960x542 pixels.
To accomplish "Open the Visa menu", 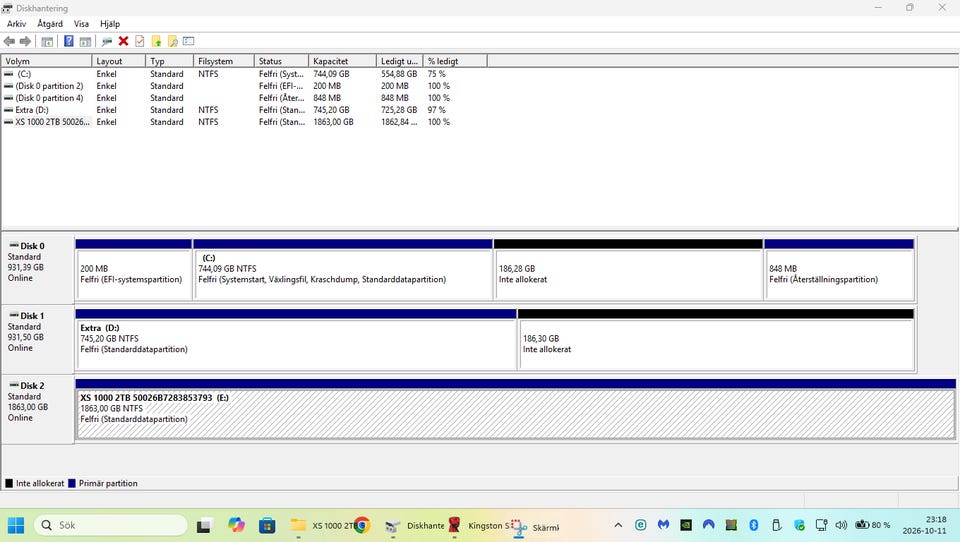I will point(81,24).
